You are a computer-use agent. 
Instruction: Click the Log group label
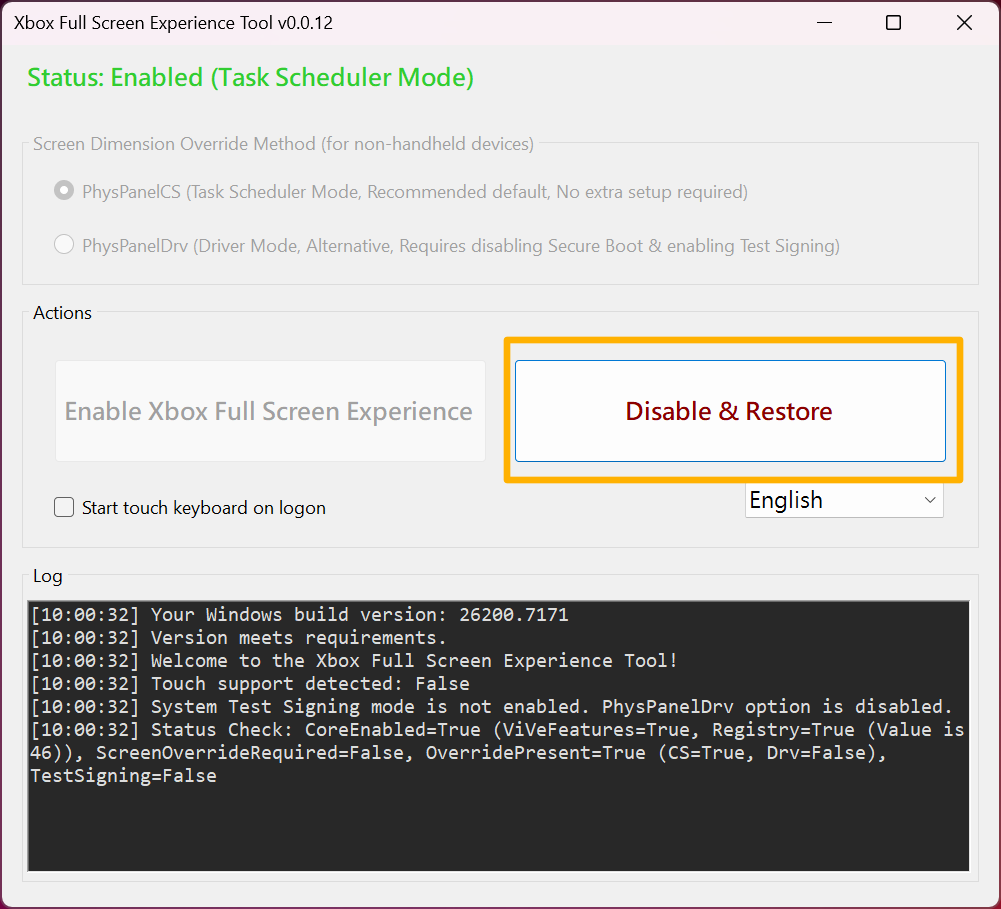[47, 576]
